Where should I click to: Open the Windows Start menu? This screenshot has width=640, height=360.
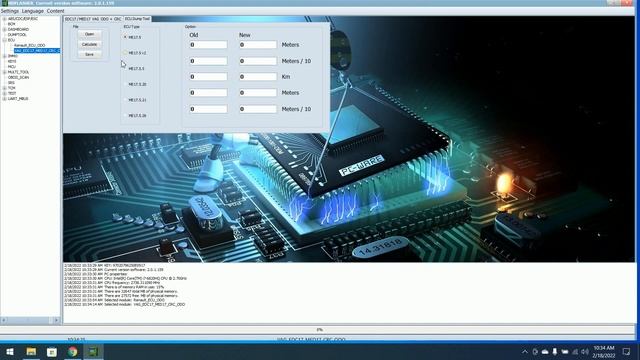coord(10,352)
